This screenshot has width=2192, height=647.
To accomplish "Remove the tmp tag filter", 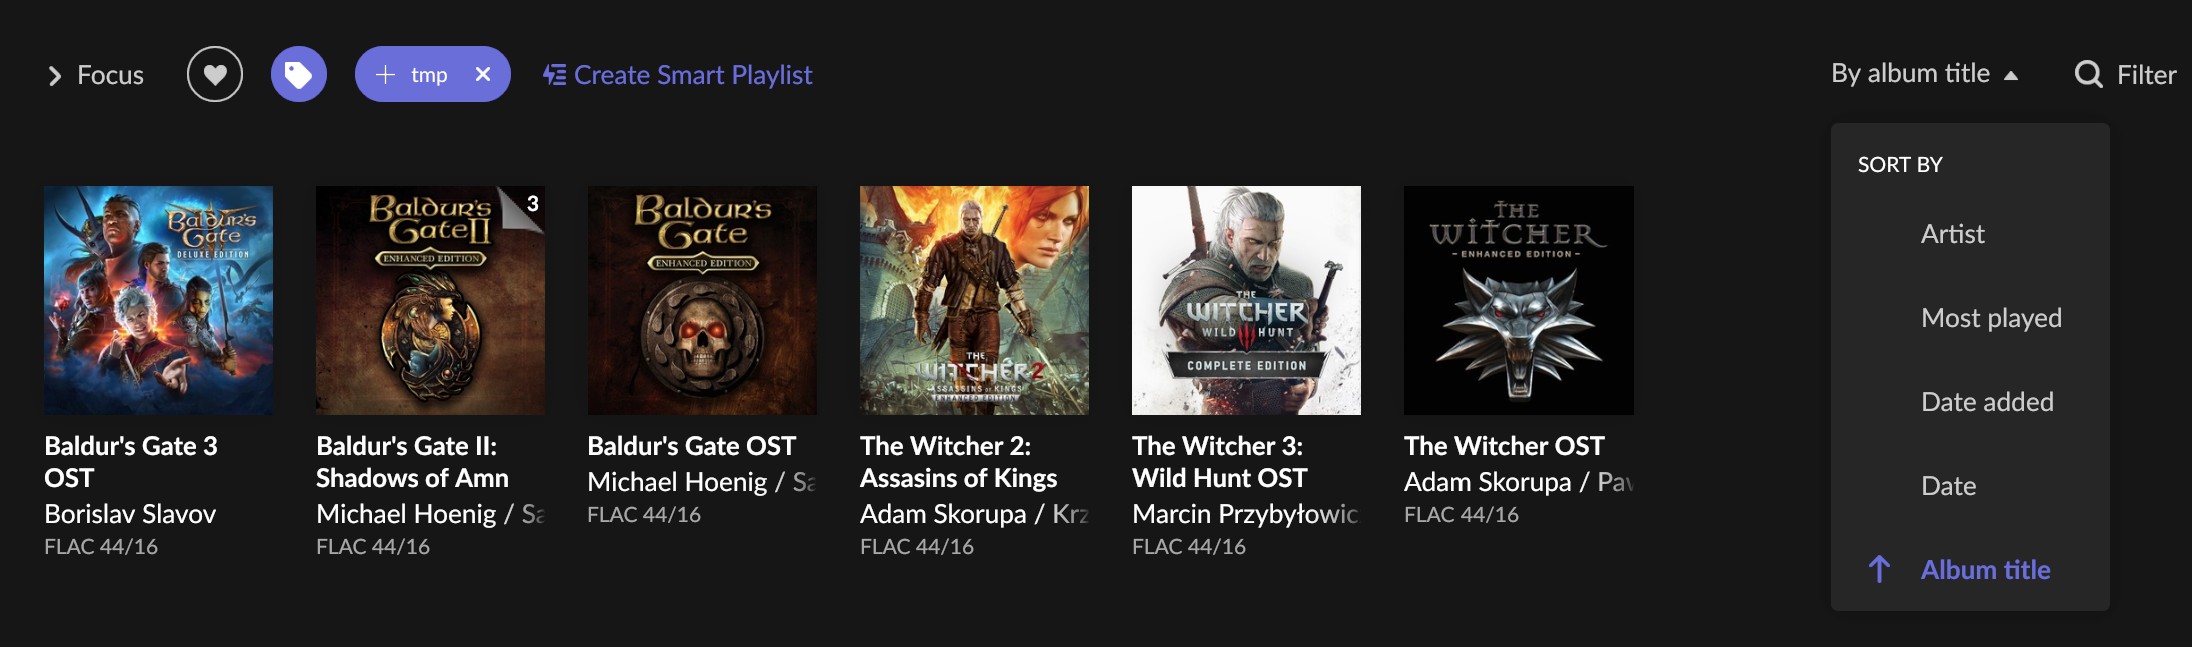I will click(483, 74).
